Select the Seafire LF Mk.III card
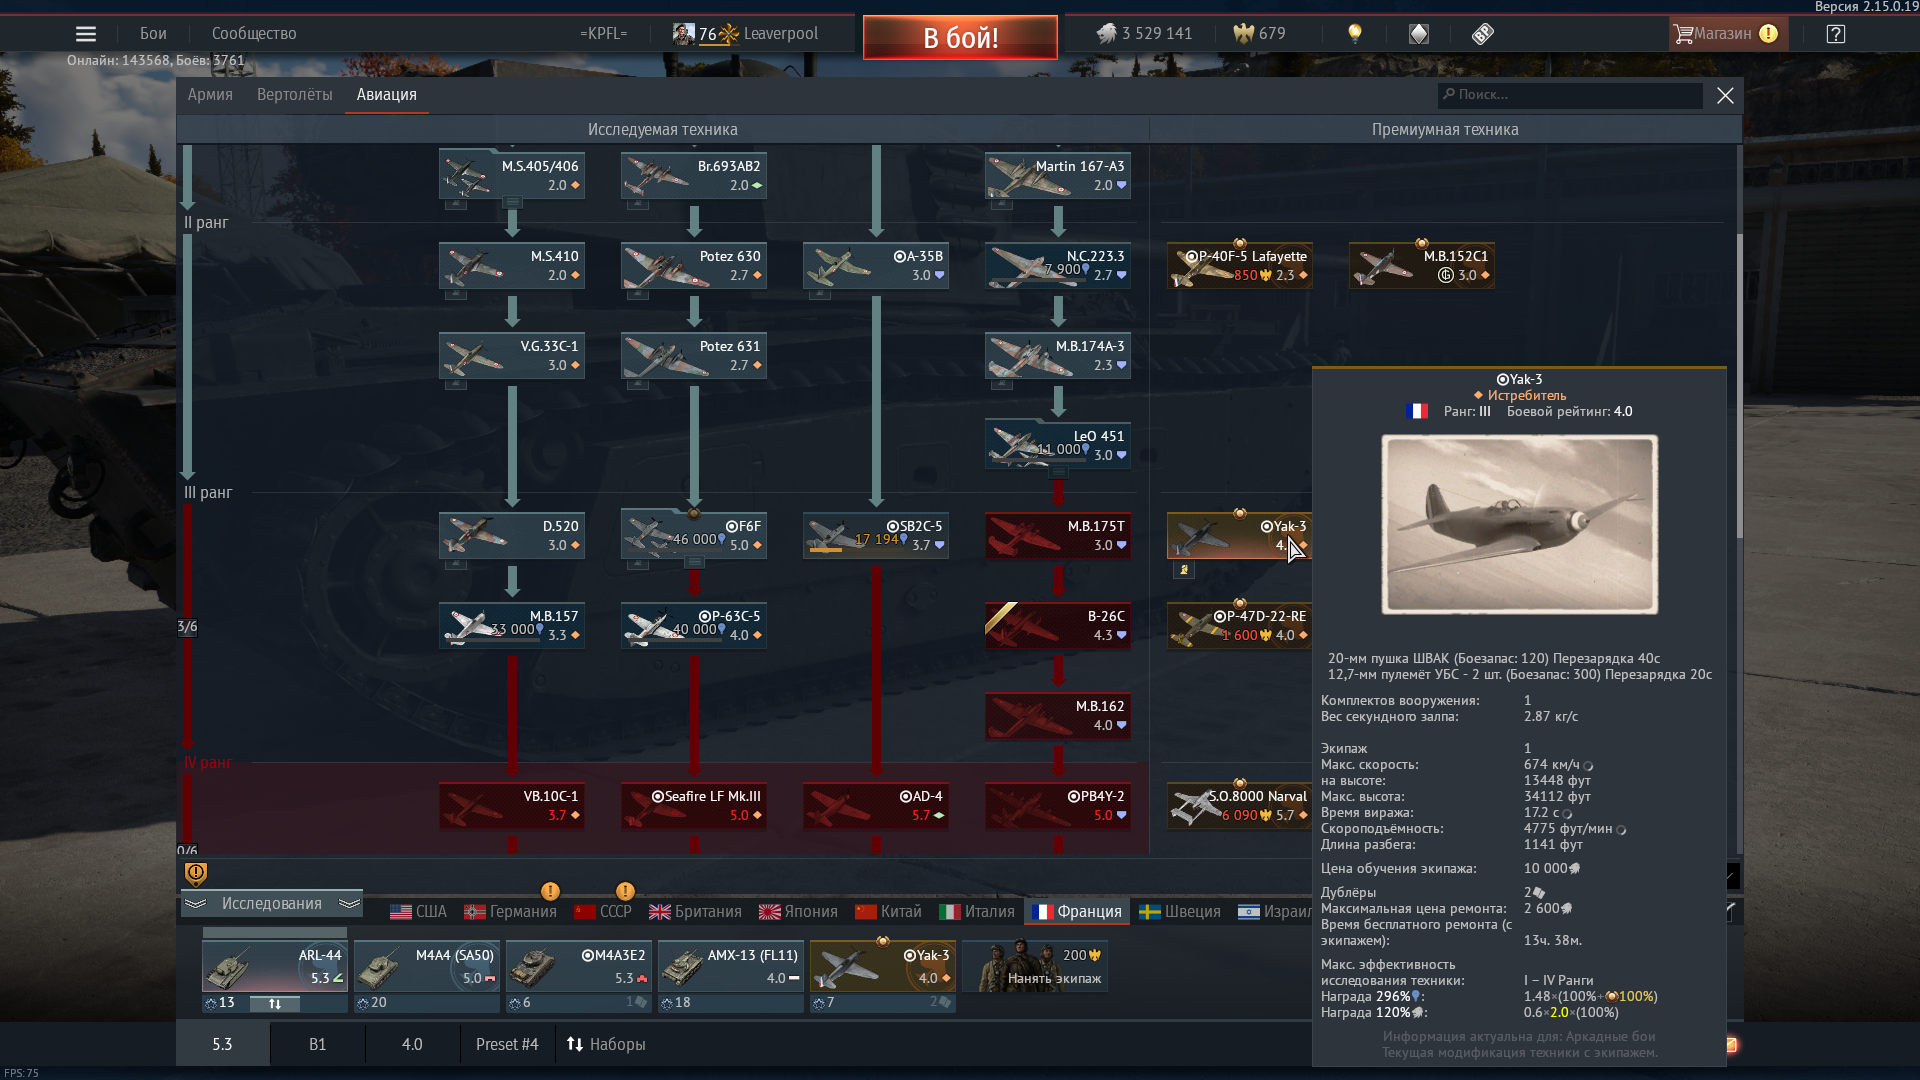 coord(694,805)
